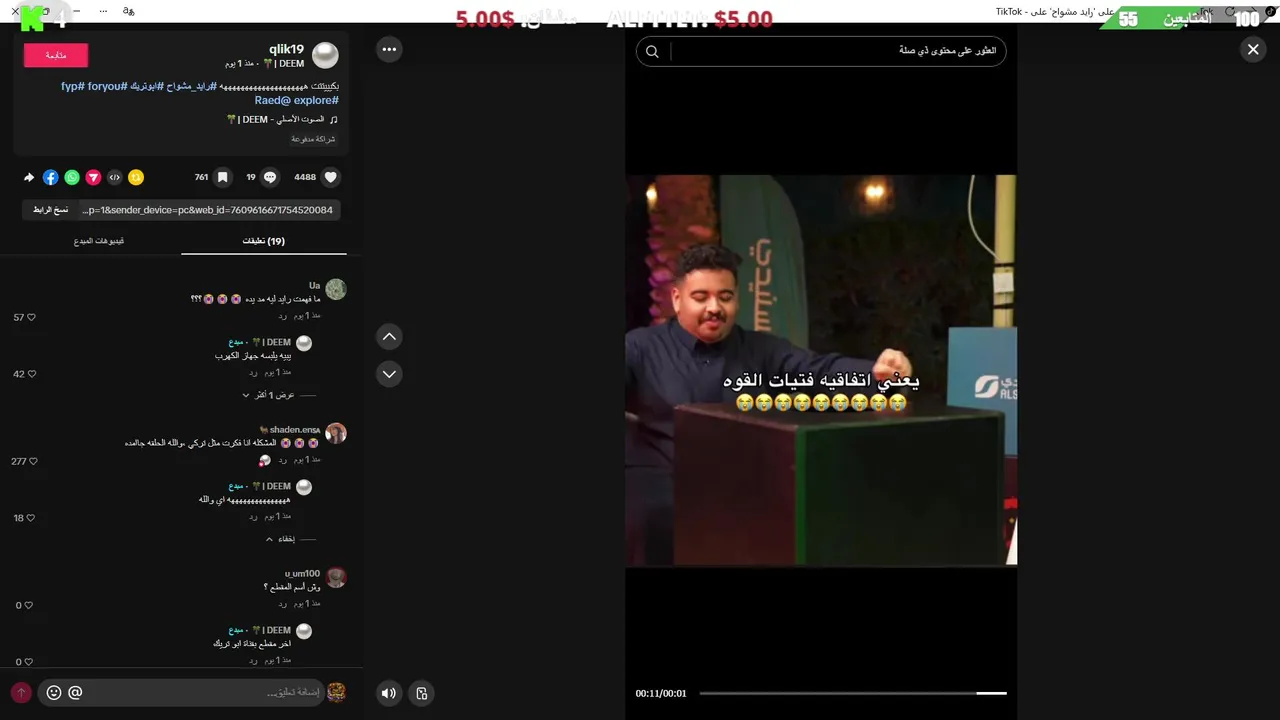The image size is (1280, 720).
Task: Bookmark the video showing 761 saves
Action: pos(223,177)
